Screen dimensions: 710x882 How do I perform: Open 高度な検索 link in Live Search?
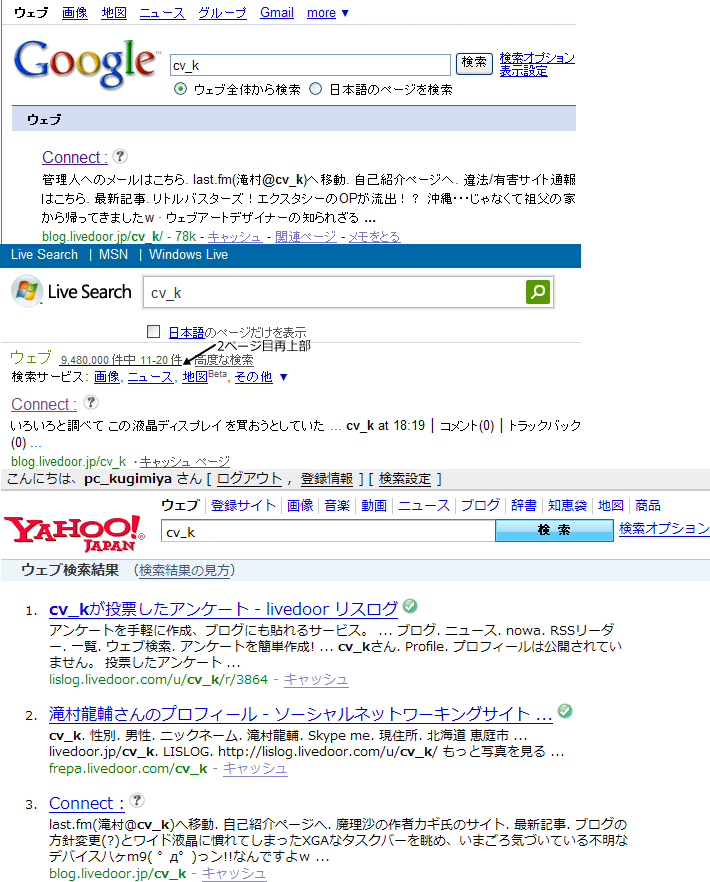[x=224, y=360]
